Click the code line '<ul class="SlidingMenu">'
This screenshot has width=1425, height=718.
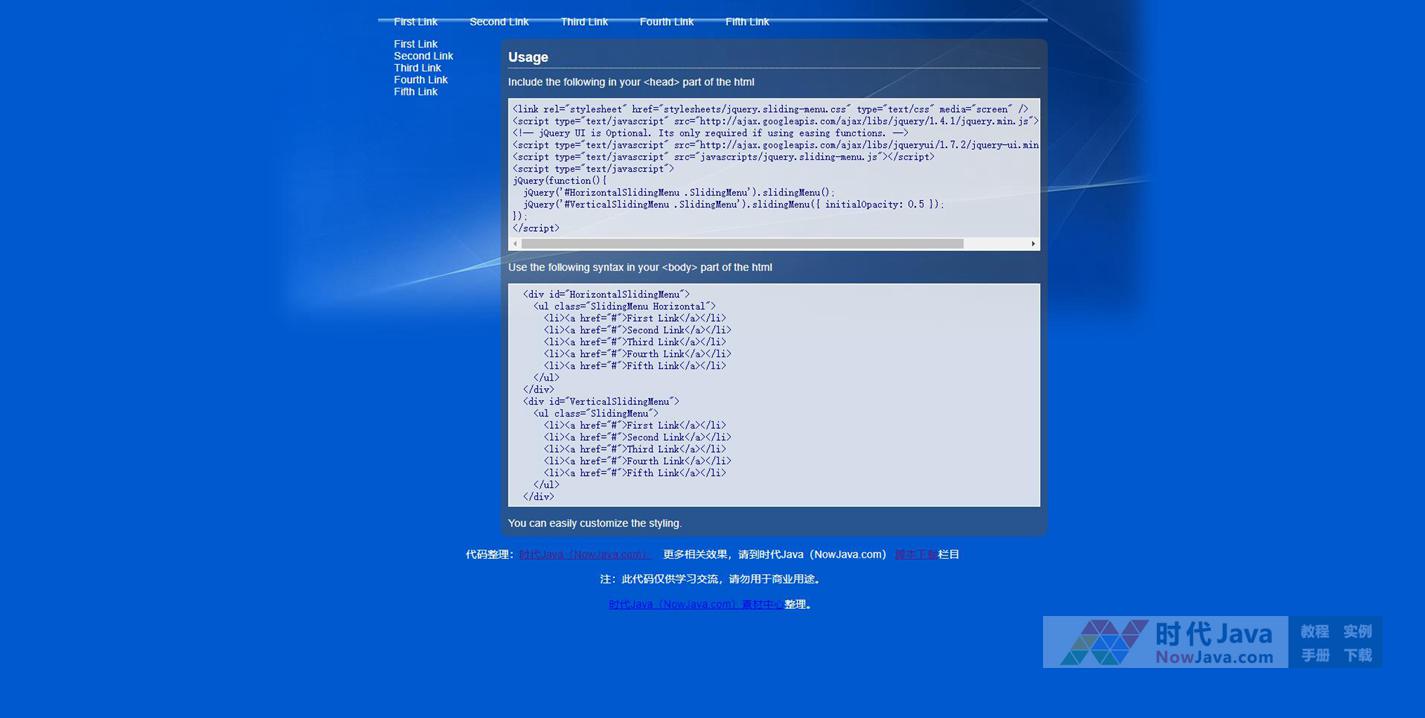click(596, 414)
